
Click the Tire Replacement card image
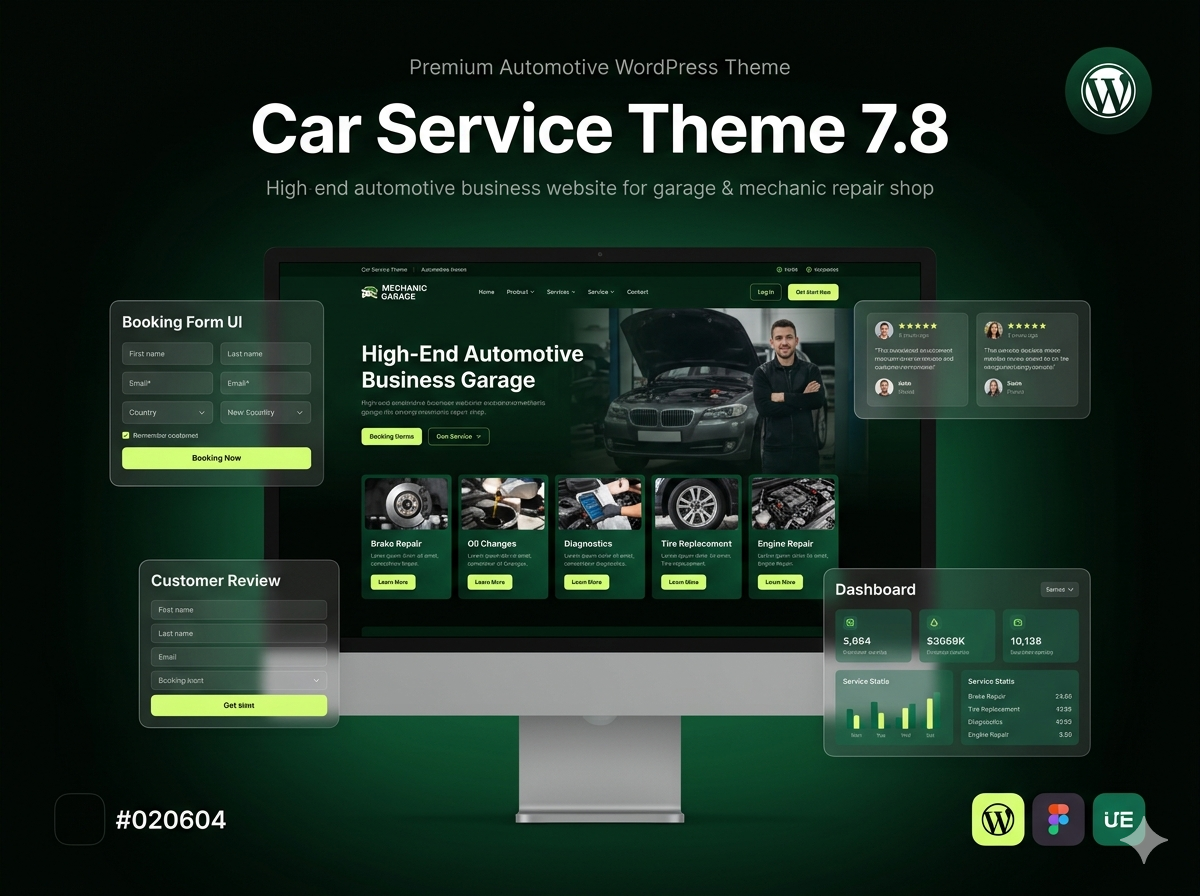[697, 503]
